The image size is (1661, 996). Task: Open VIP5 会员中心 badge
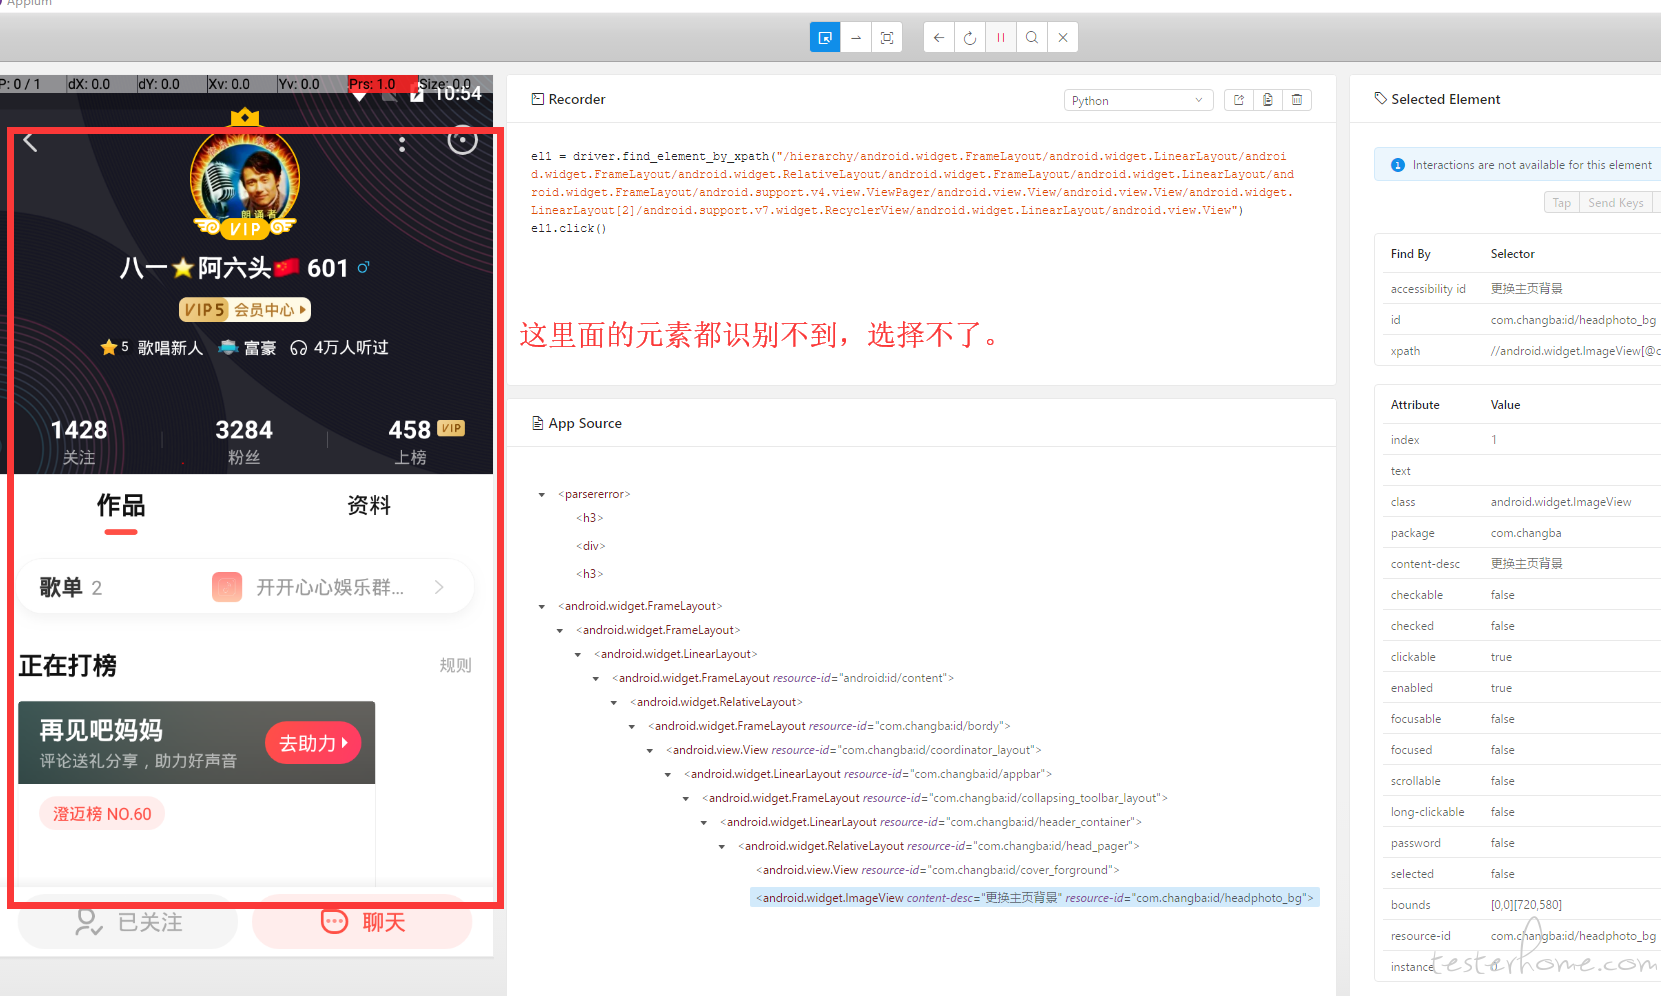(245, 310)
